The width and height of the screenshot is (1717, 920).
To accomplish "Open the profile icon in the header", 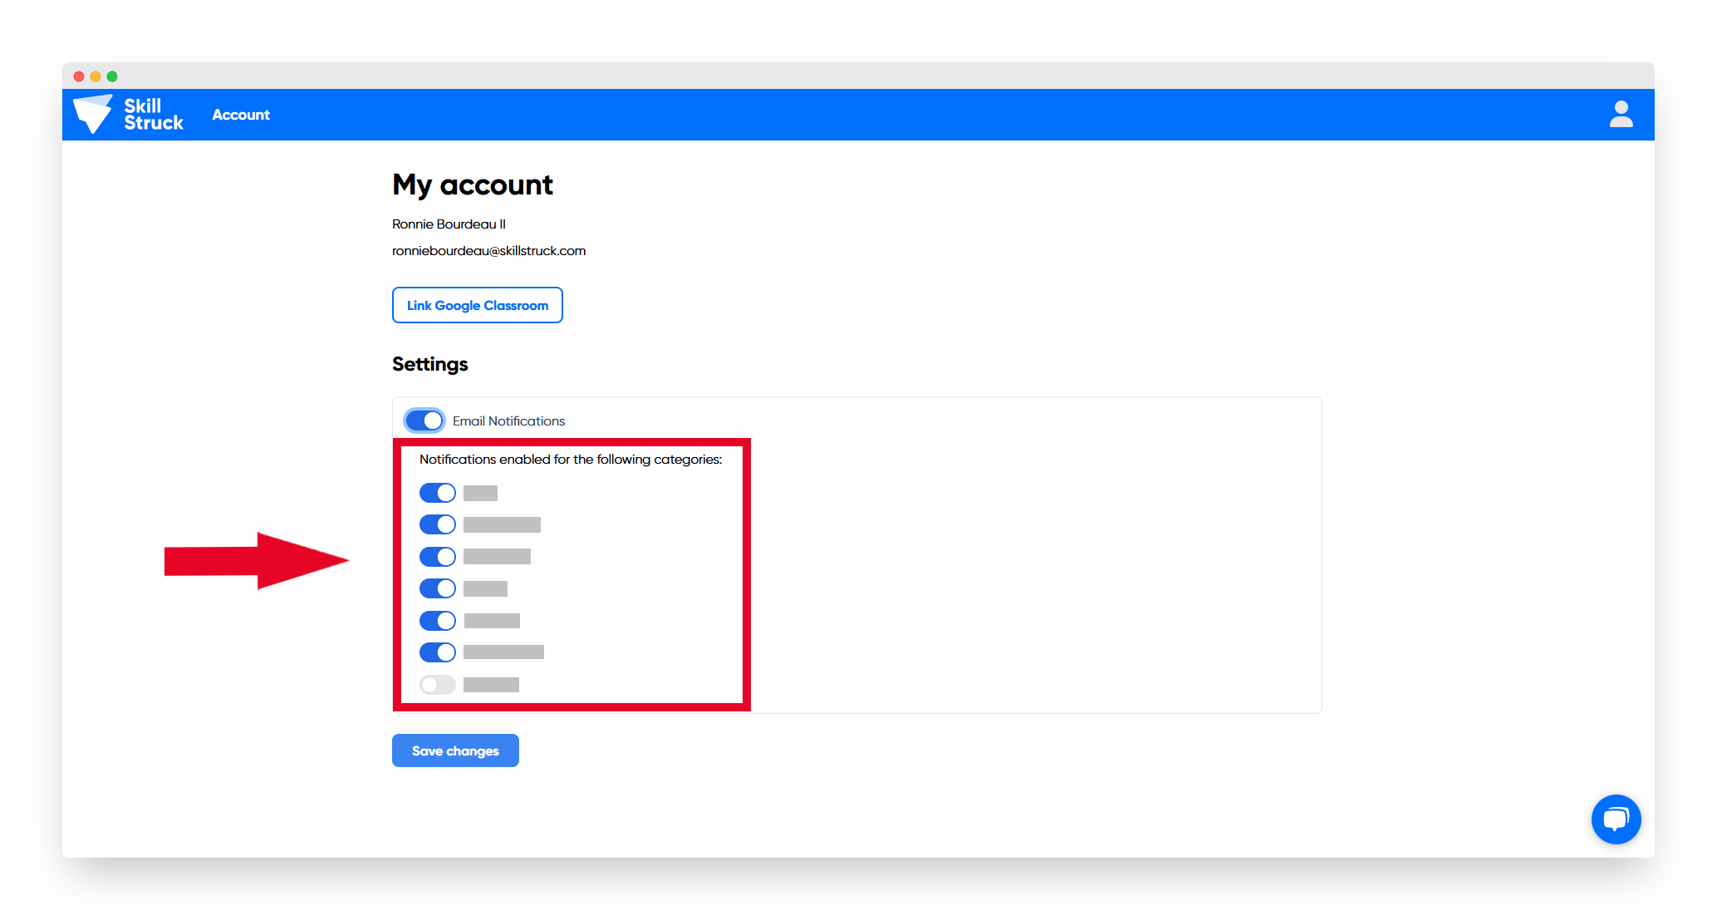I will (x=1620, y=114).
